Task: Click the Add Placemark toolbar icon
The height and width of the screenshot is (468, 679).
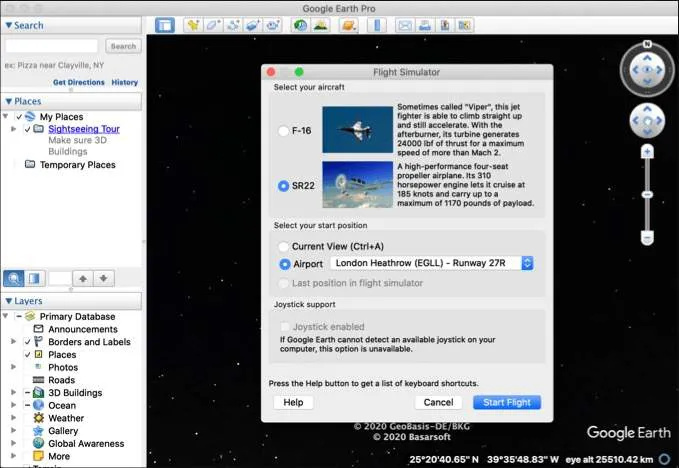Action: (x=191, y=25)
